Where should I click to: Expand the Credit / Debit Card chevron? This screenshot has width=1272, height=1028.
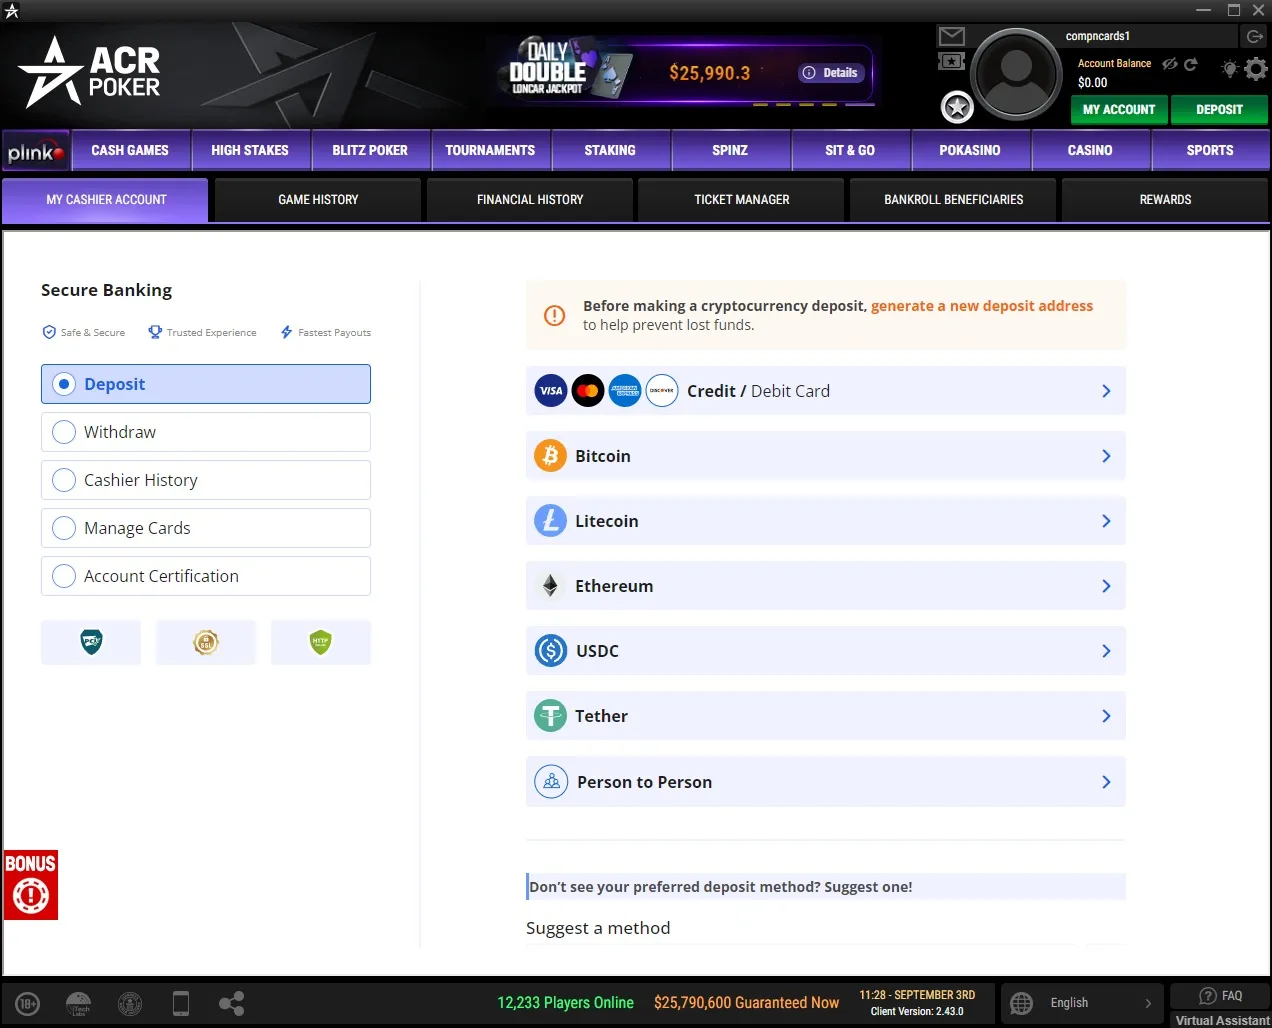click(1106, 391)
